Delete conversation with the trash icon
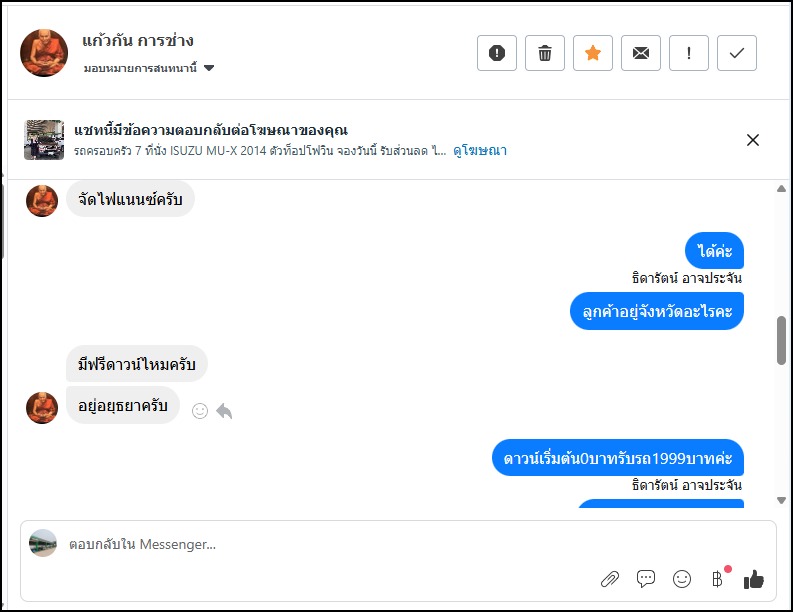The height and width of the screenshot is (612, 793). pyautogui.click(x=545, y=53)
